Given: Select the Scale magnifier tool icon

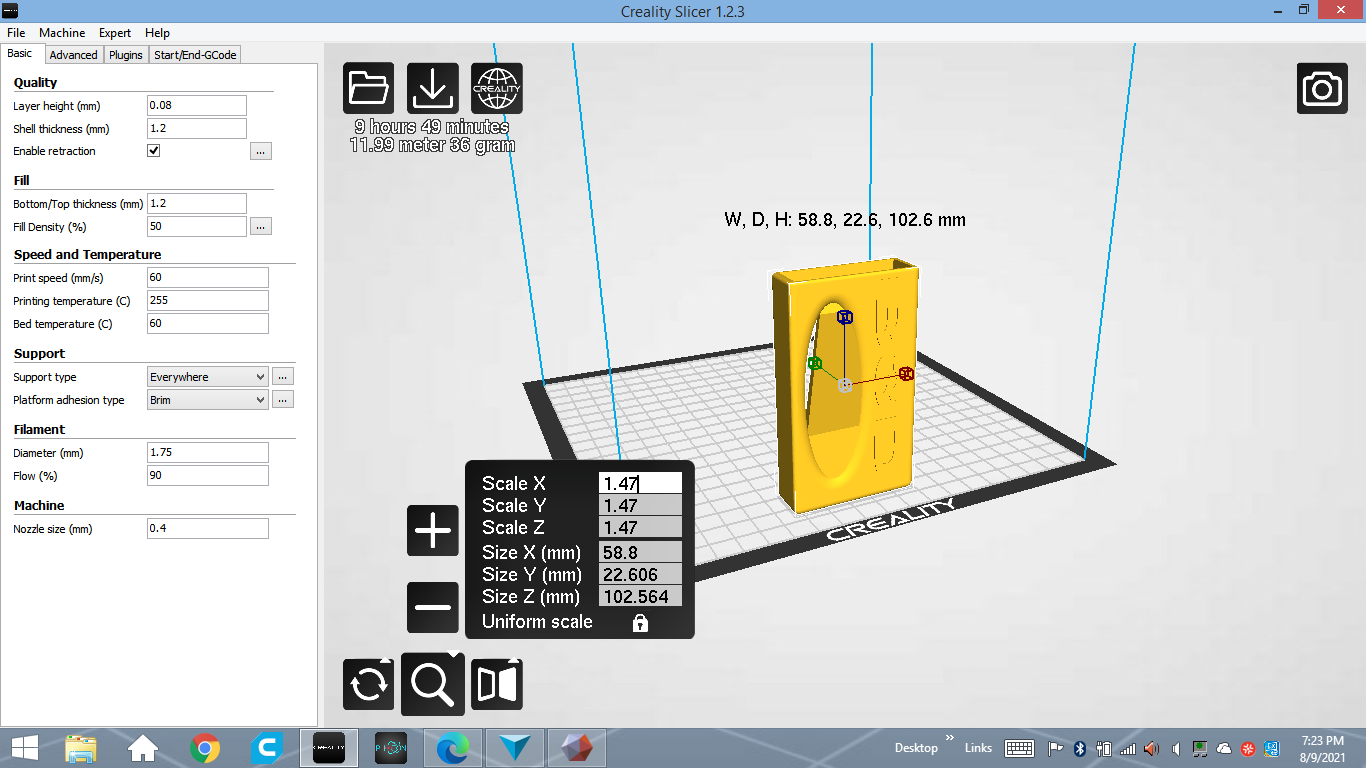Looking at the screenshot, I should (x=433, y=684).
